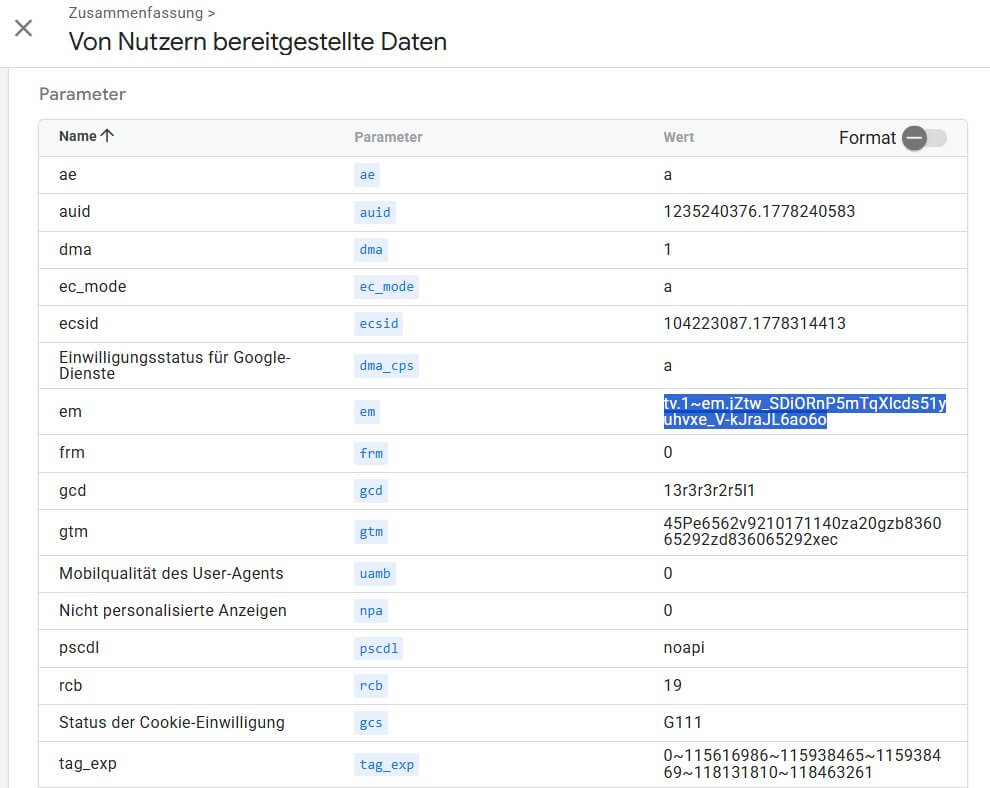Select the frm parameter chip
Image resolution: width=990 pixels, height=788 pixels.
[x=371, y=453]
